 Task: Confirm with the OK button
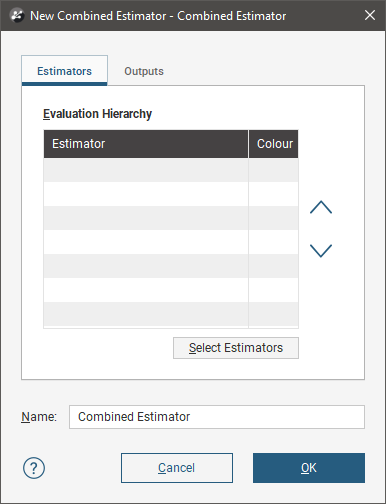click(x=309, y=468)
